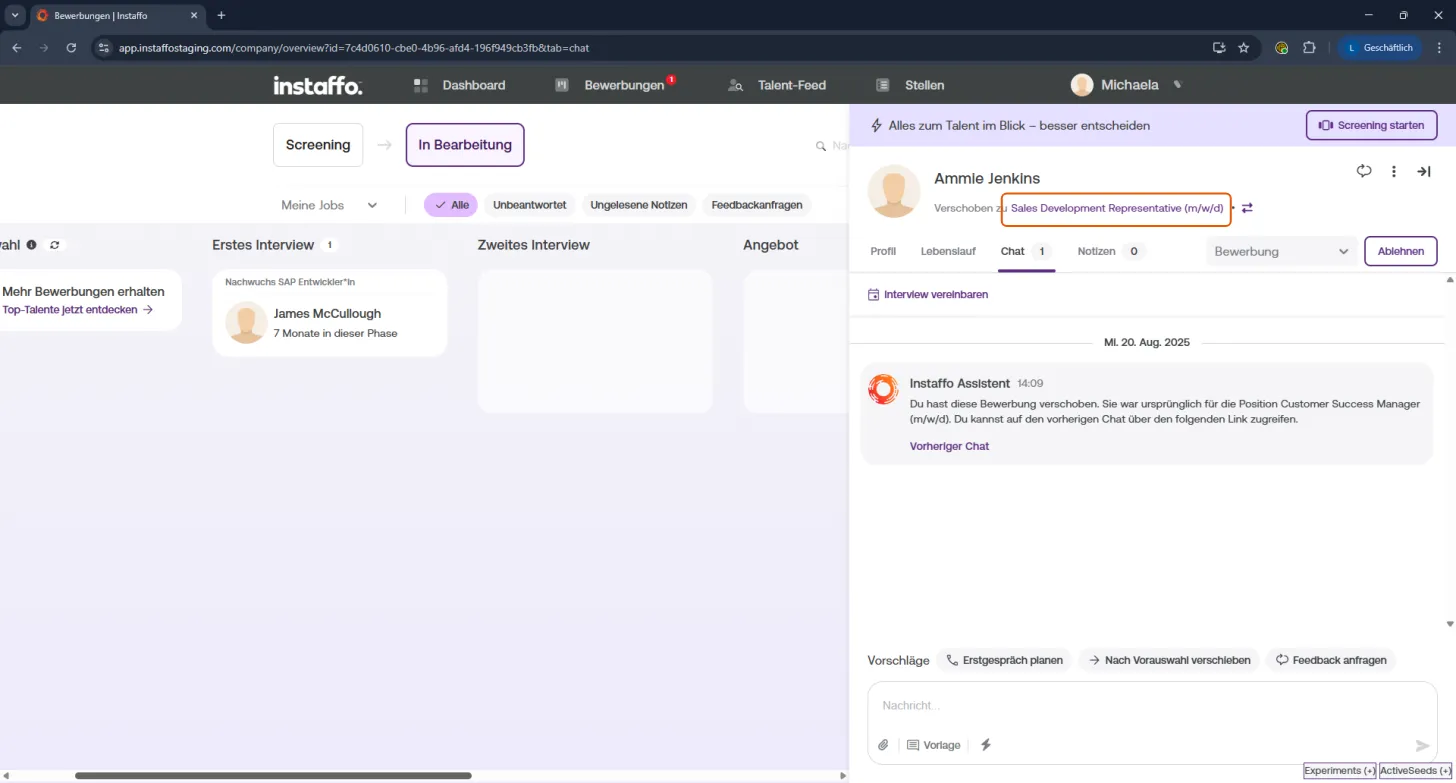This screenshot has width=1456, height=783.
Task: Expand the Bewerbung status dropdown
Action: click(x=1282, y=251)
